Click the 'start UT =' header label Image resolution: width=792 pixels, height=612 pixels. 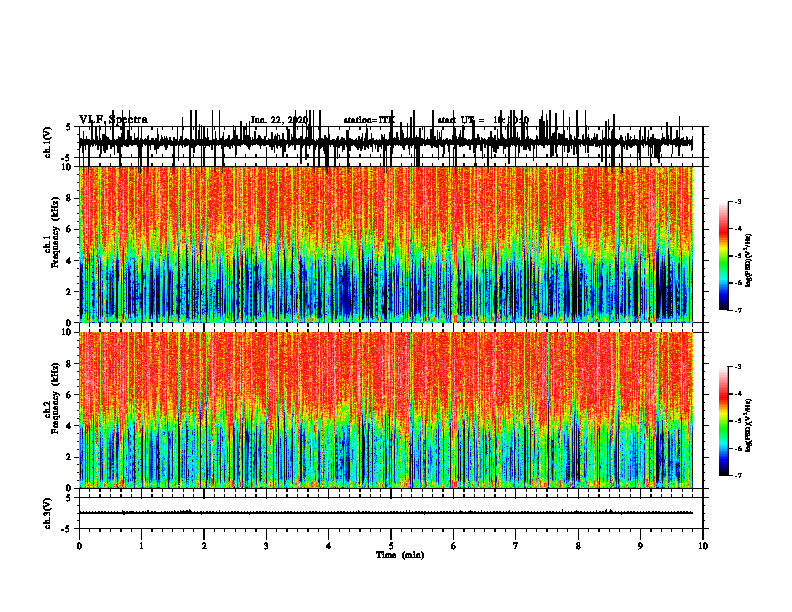(x=461, y=120)
